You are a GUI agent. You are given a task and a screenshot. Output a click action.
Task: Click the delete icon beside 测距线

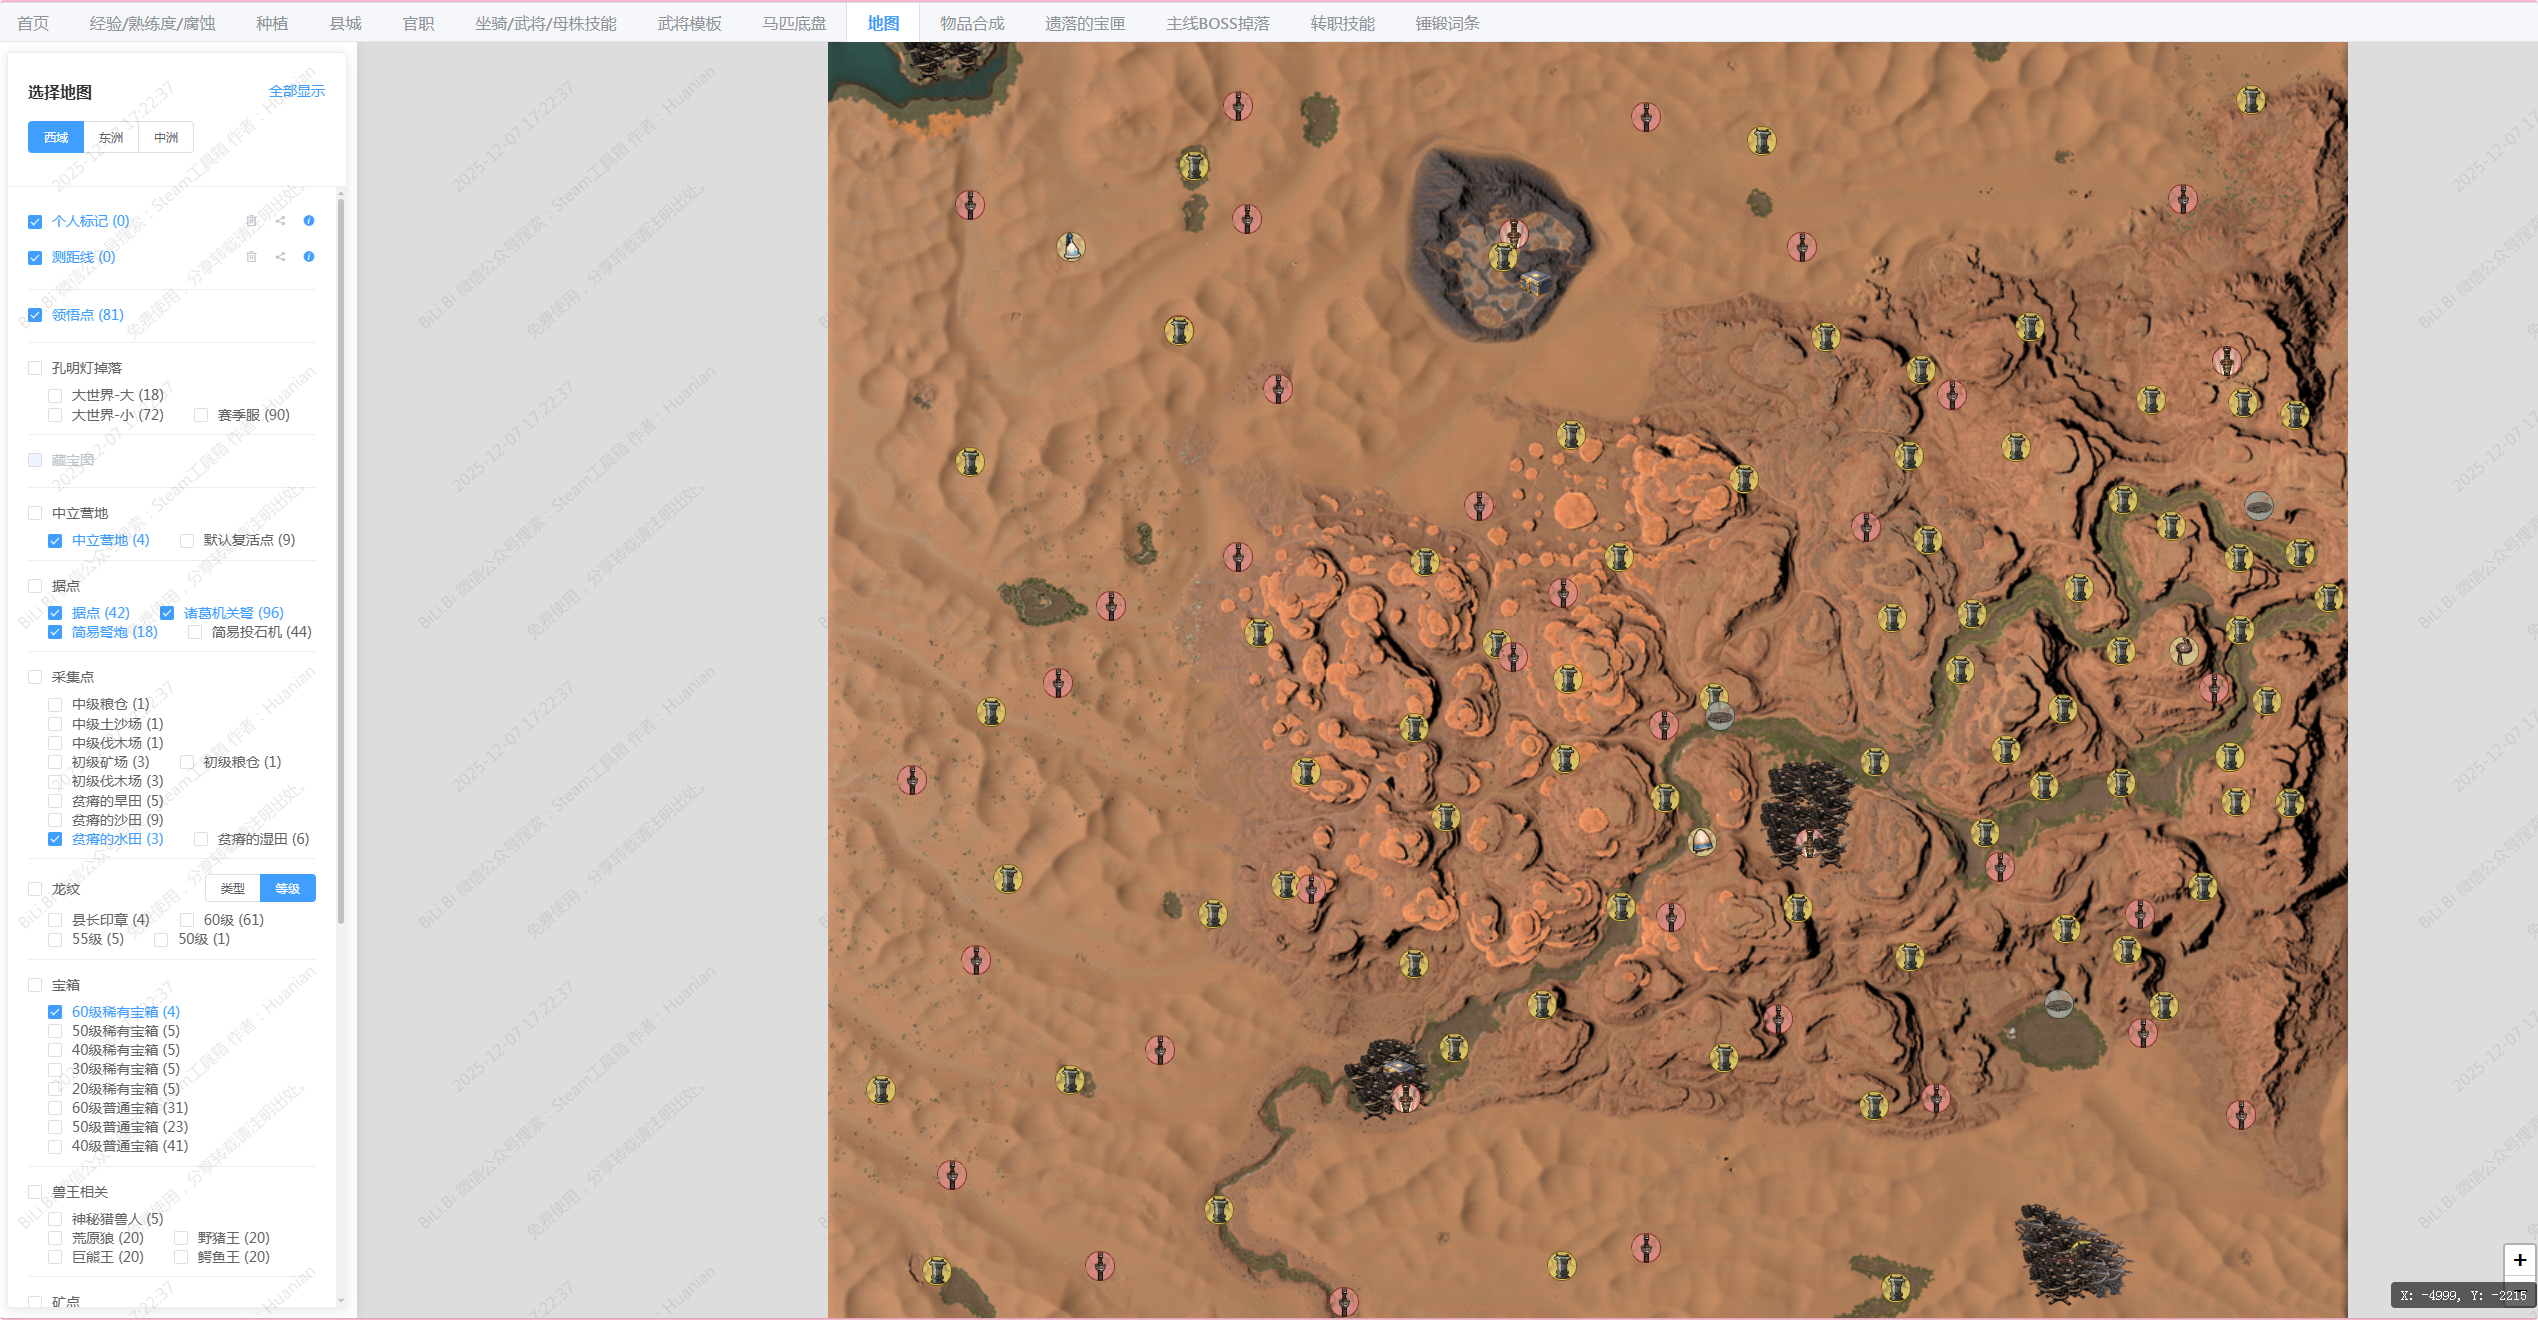[x=251, y=257]
